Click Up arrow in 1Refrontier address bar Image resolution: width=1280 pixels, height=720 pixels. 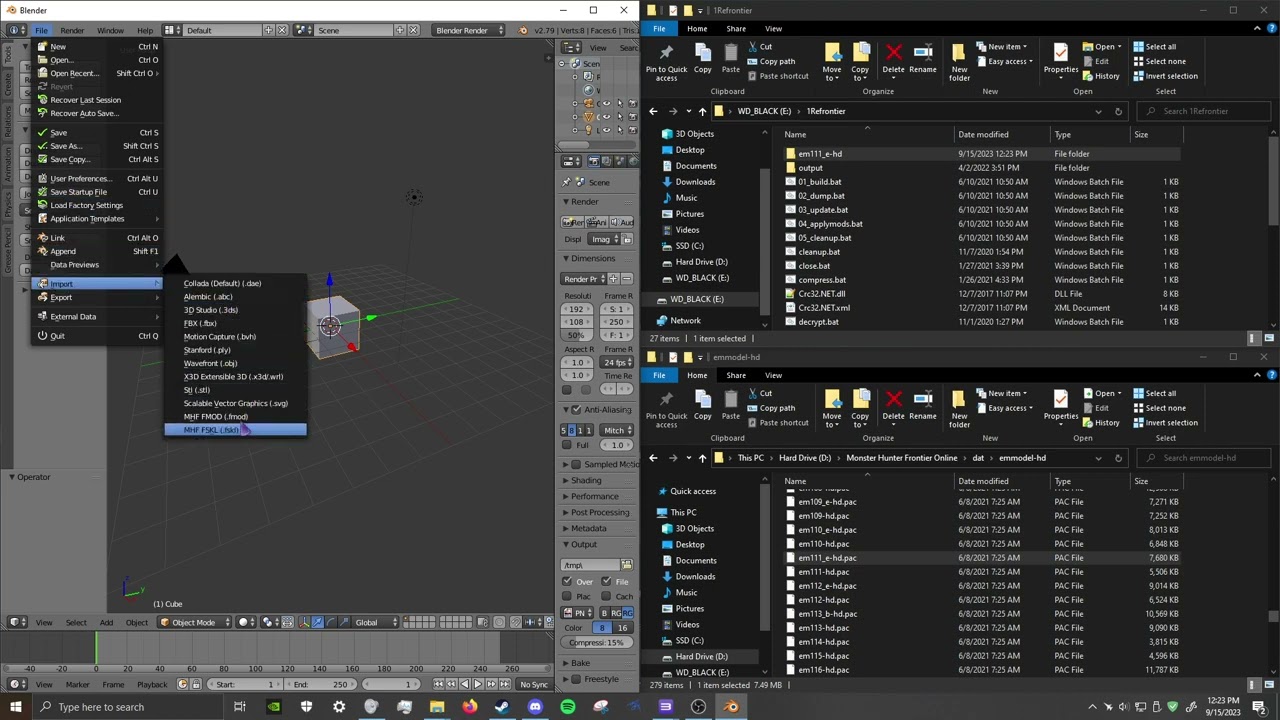point(702,111)
